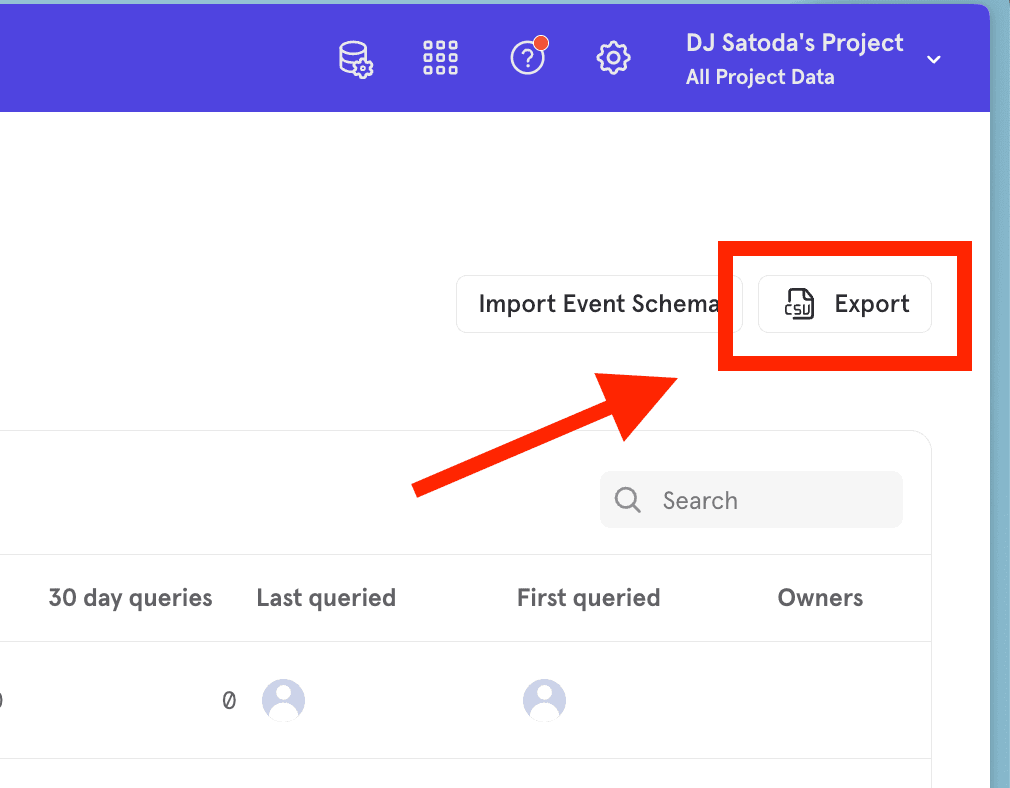Open the All Project Data selector
Image resolution: width=1010 pixels, height=788 pixels.
pos(759,77)
